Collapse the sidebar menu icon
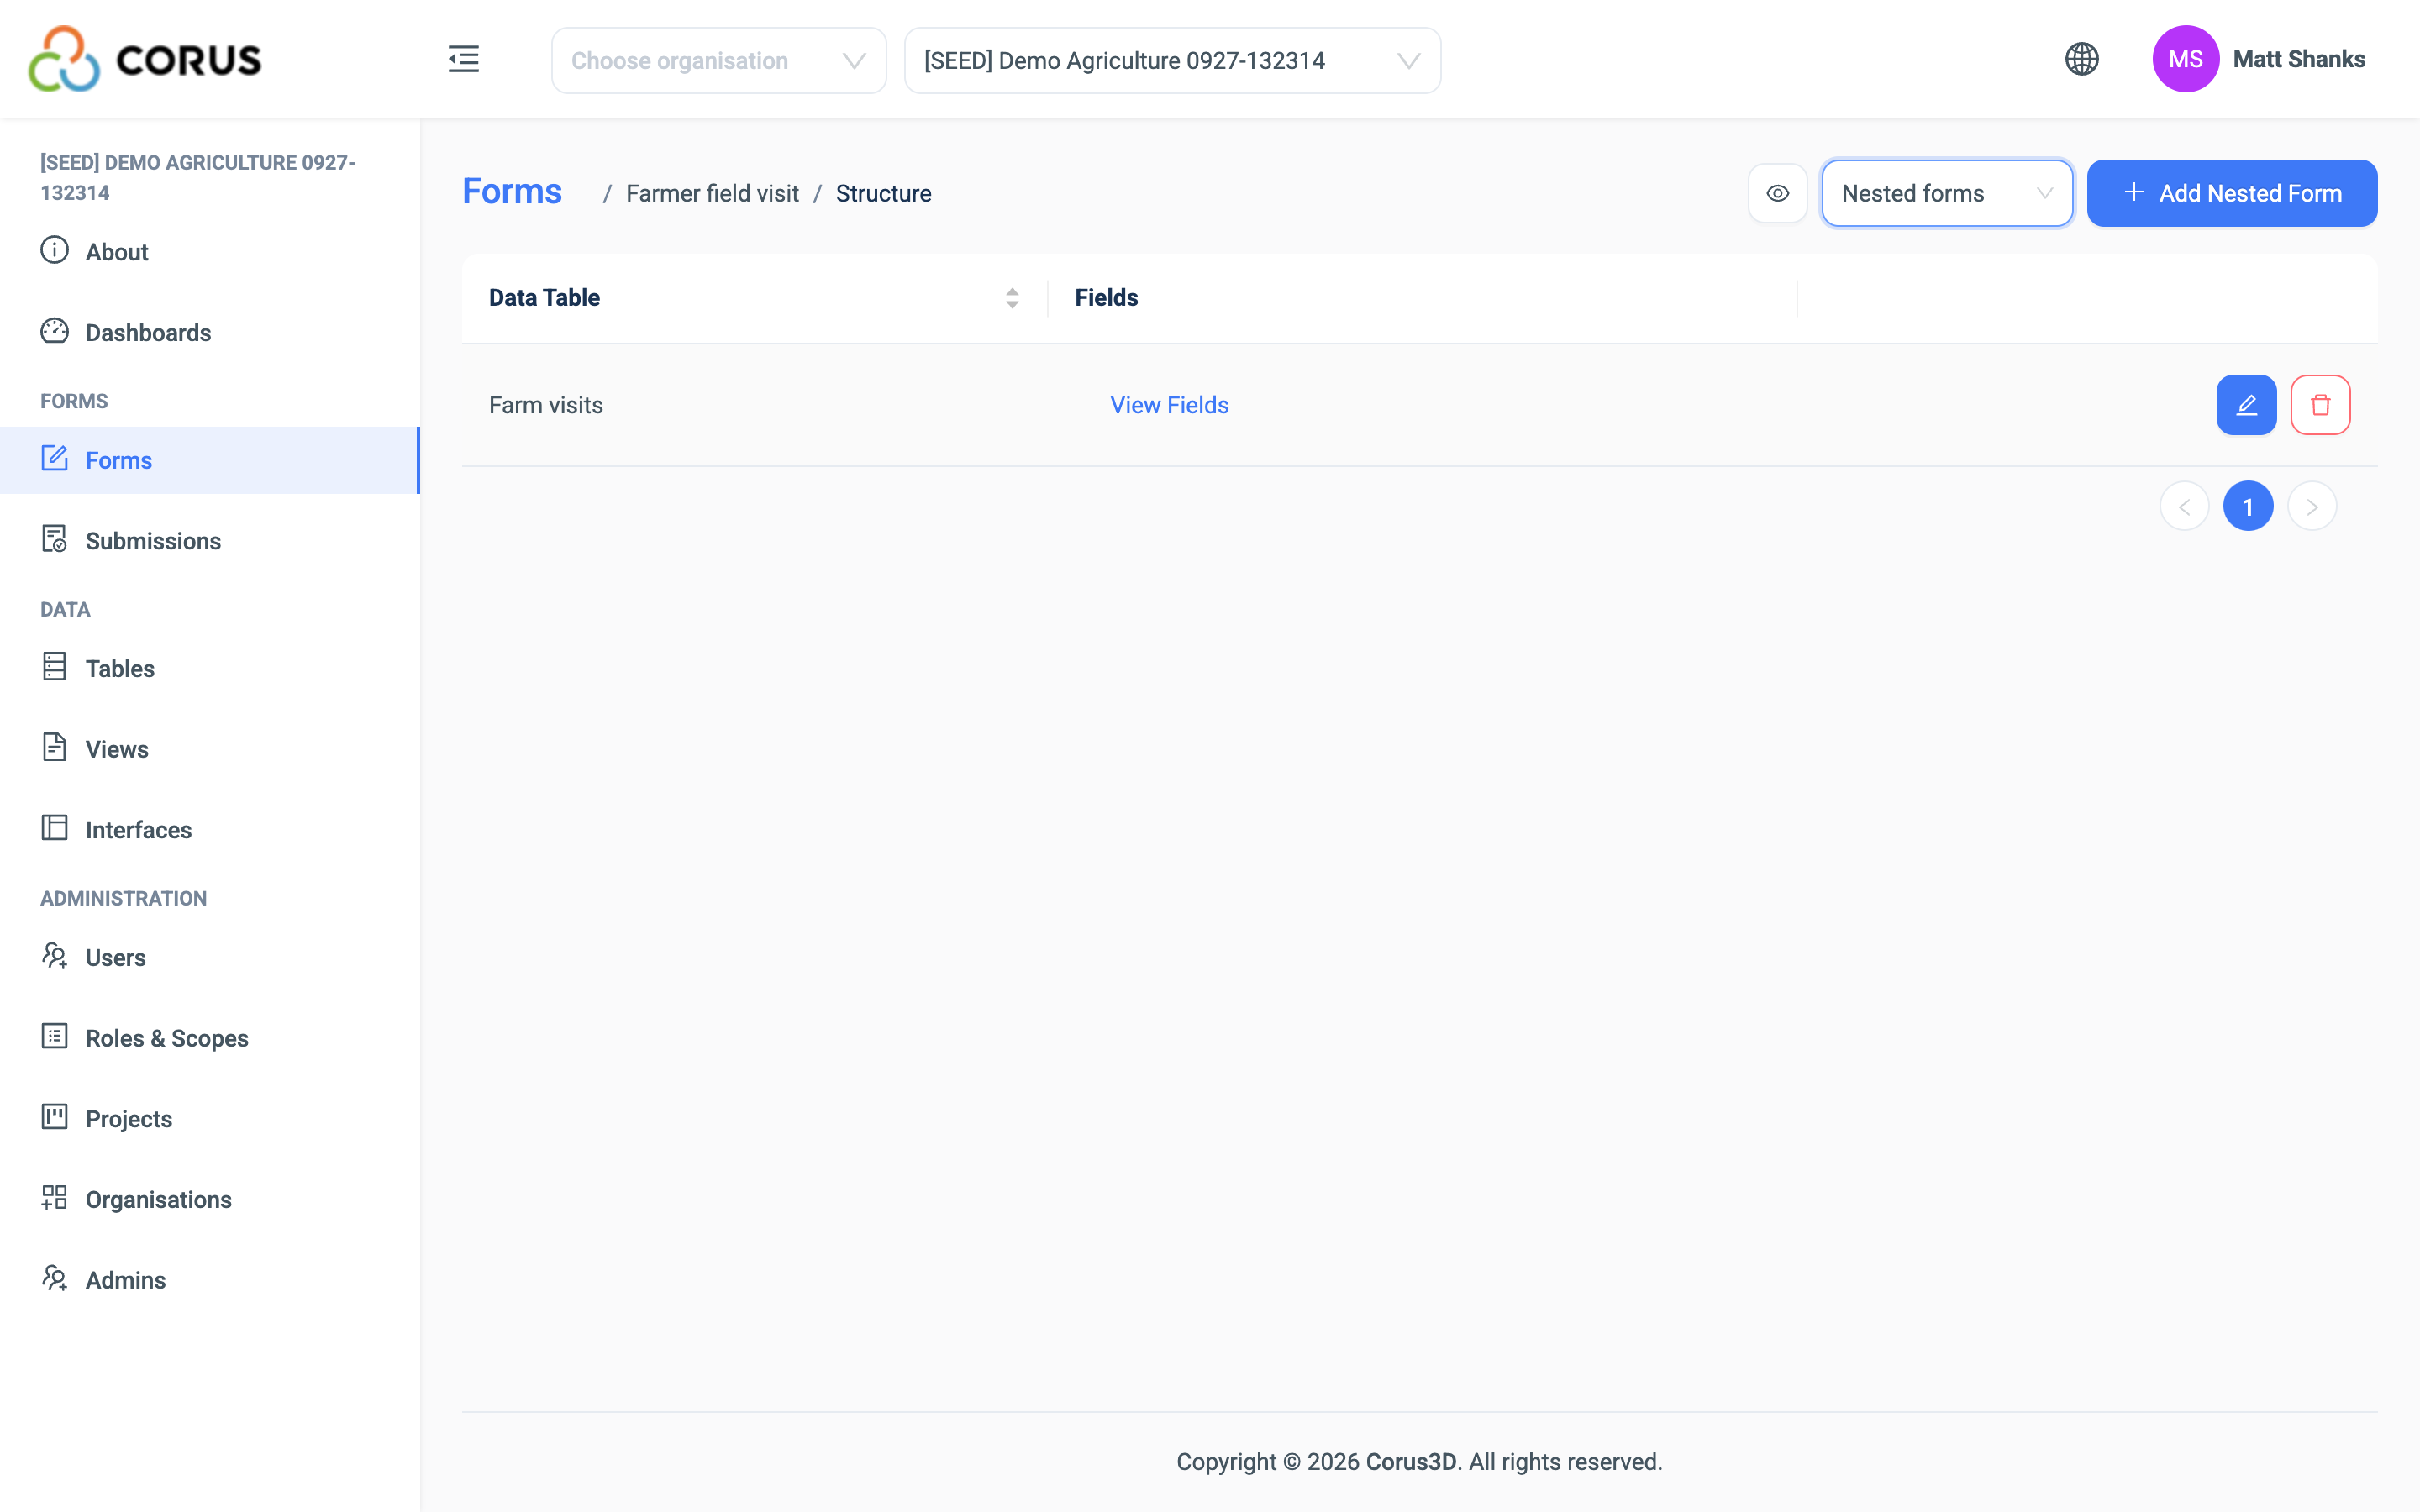Image resolution: width=2420 pixels, height=1512 pixels. tap(463, 60)
